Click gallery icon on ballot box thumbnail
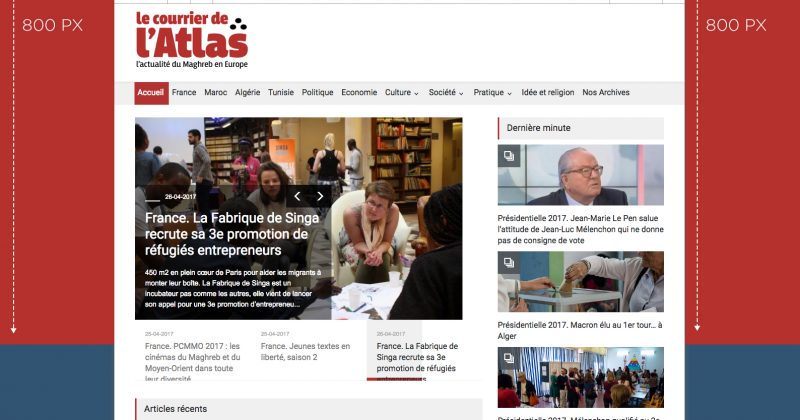 click(509, 262)
